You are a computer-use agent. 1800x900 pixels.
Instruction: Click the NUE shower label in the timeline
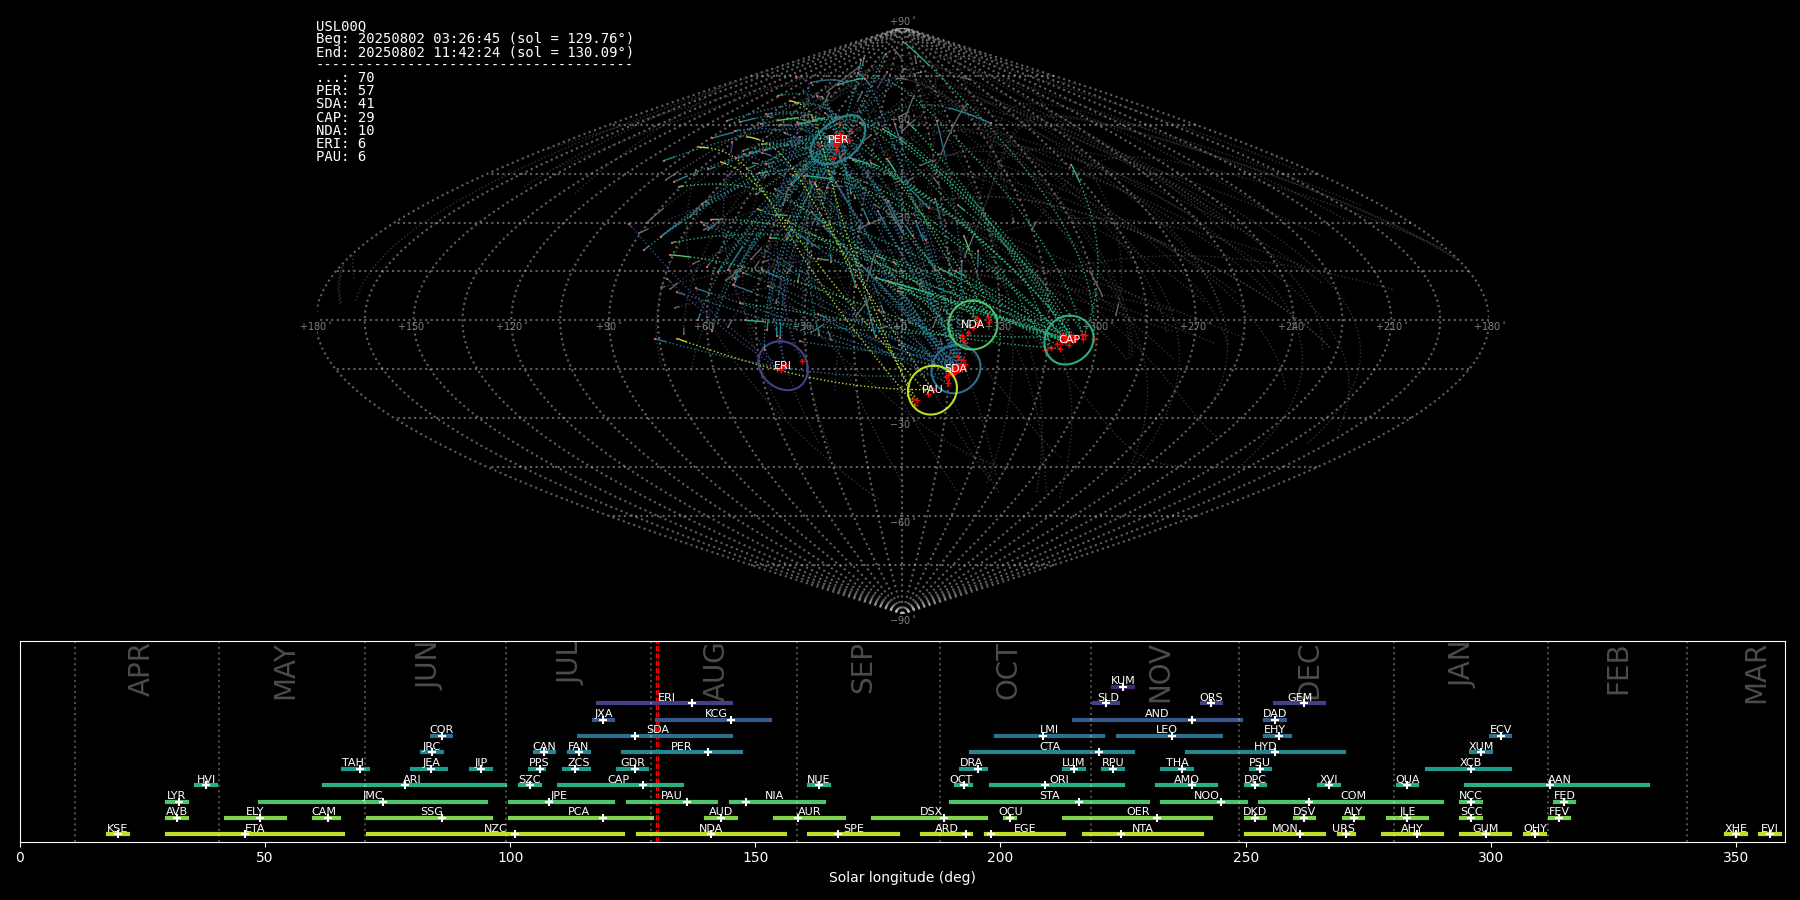818,780
